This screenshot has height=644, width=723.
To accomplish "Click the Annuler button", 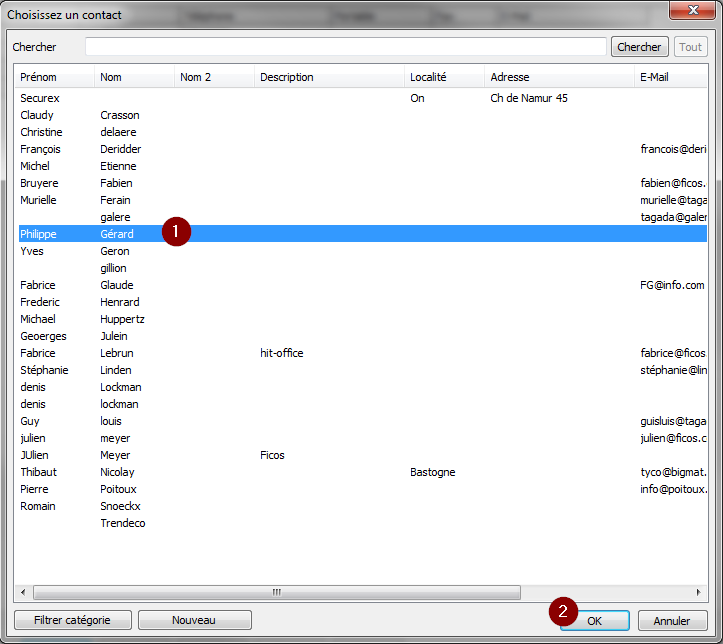I will pos(671,620).
